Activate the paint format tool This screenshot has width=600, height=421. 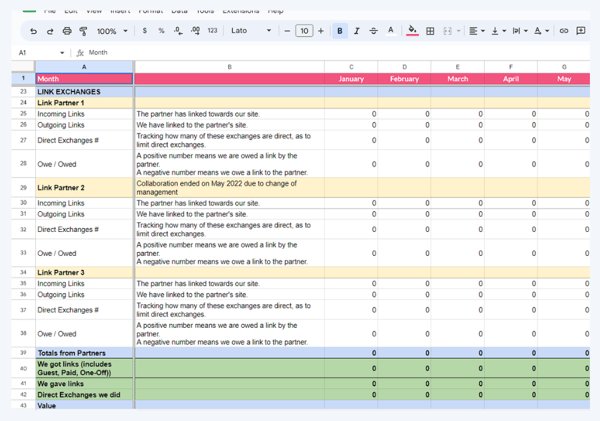(x=83, y=31)
